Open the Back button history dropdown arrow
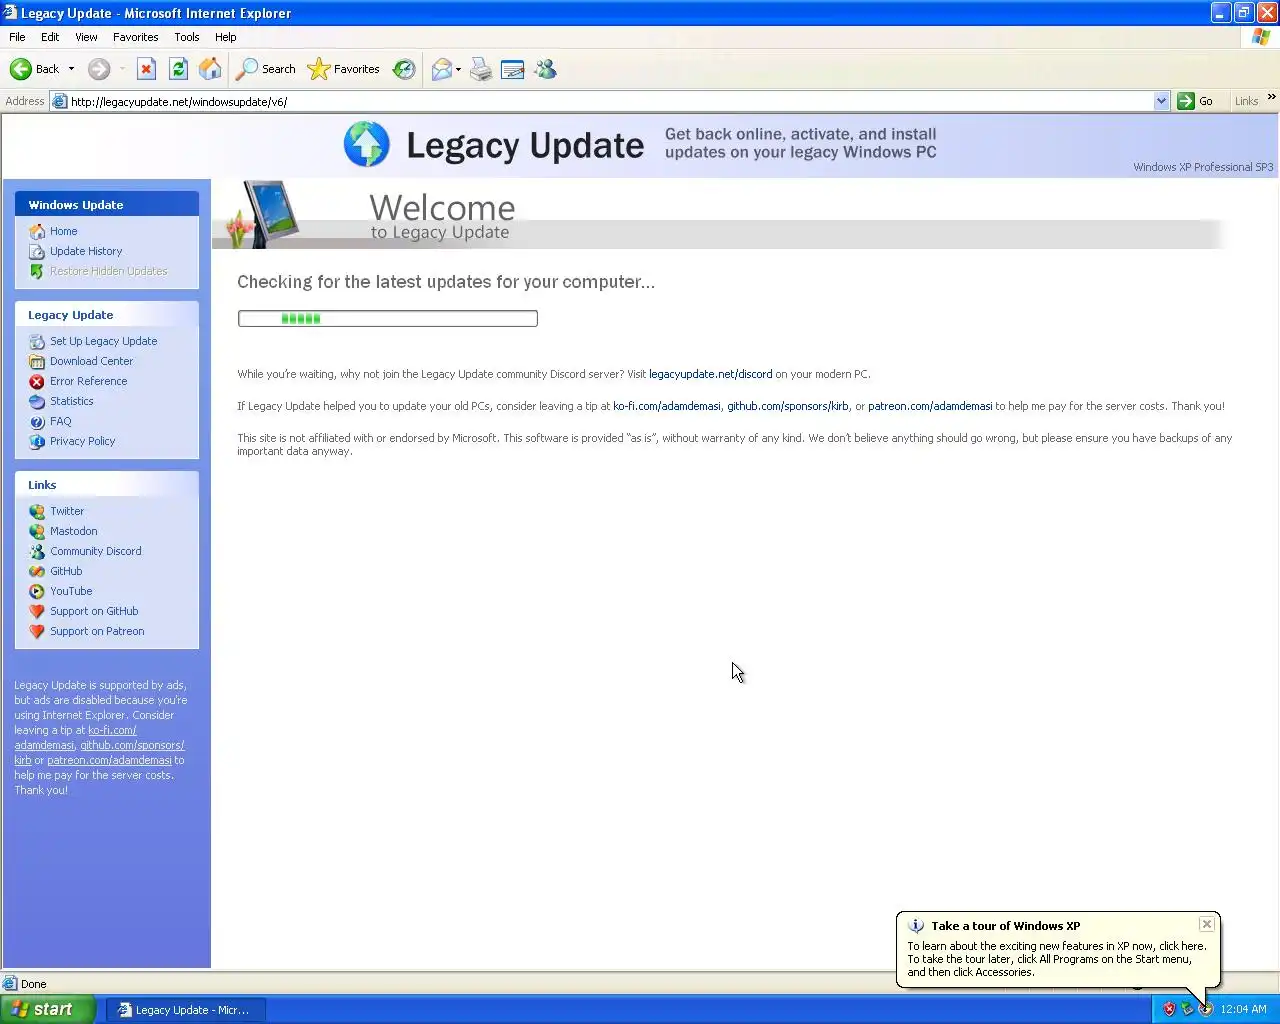Screen dimensions: 1280x1024 (71, 69)
